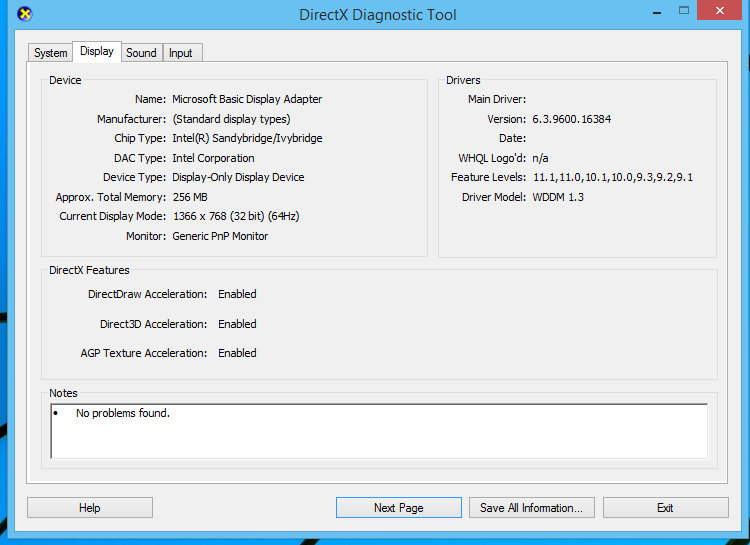
Task: Click driver model 'WDDM 1.3'
Action: coord(558,197)
